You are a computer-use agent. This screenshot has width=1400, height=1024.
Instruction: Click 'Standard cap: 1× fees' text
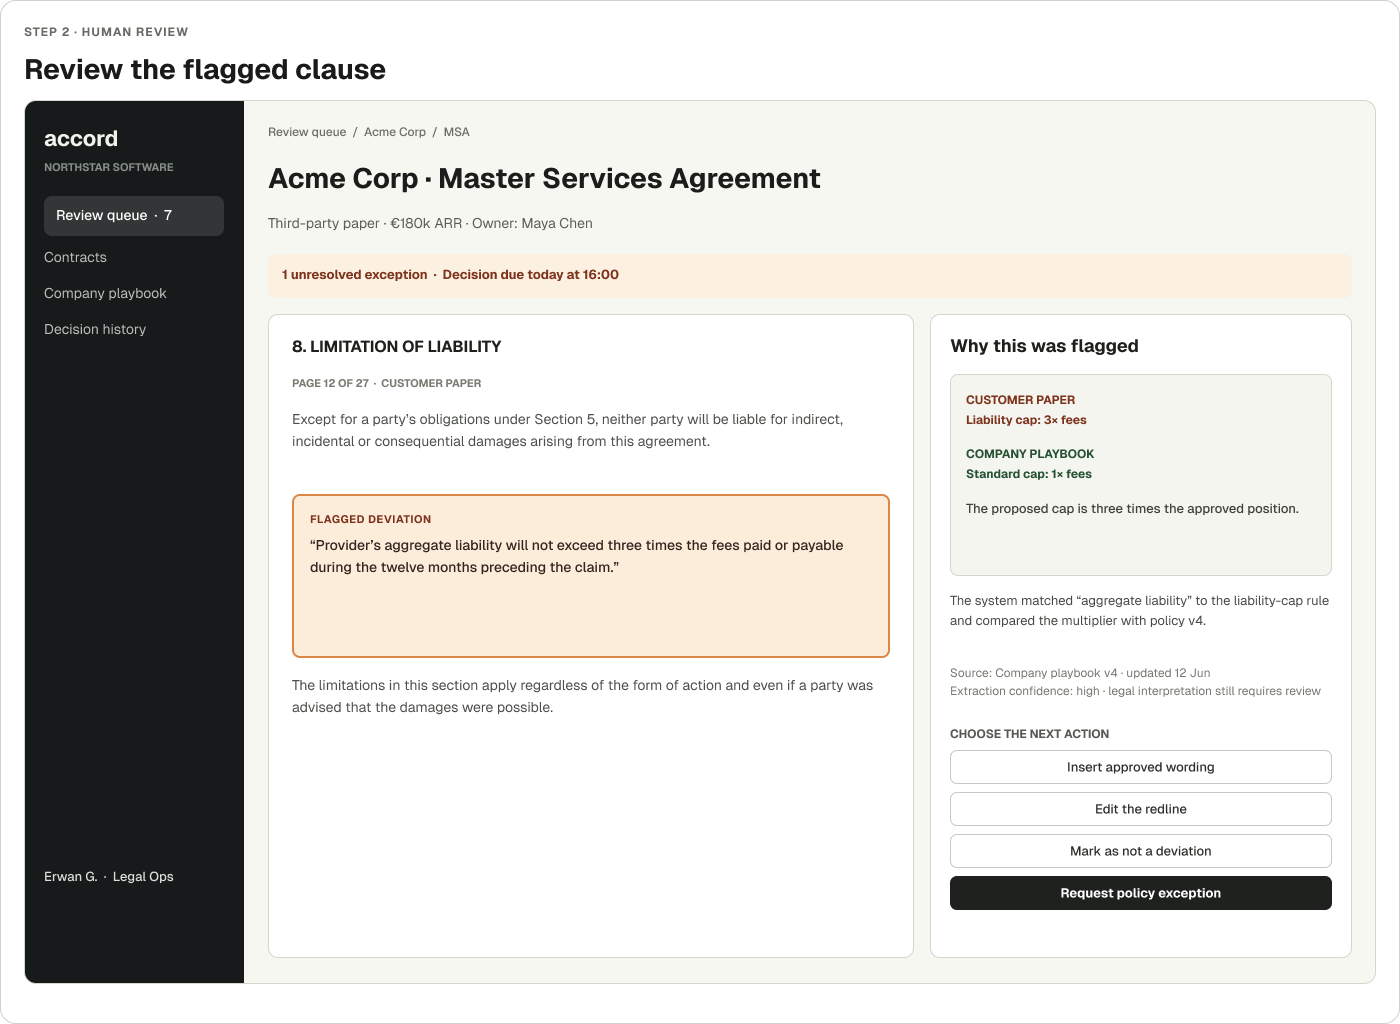[1029, 474]
